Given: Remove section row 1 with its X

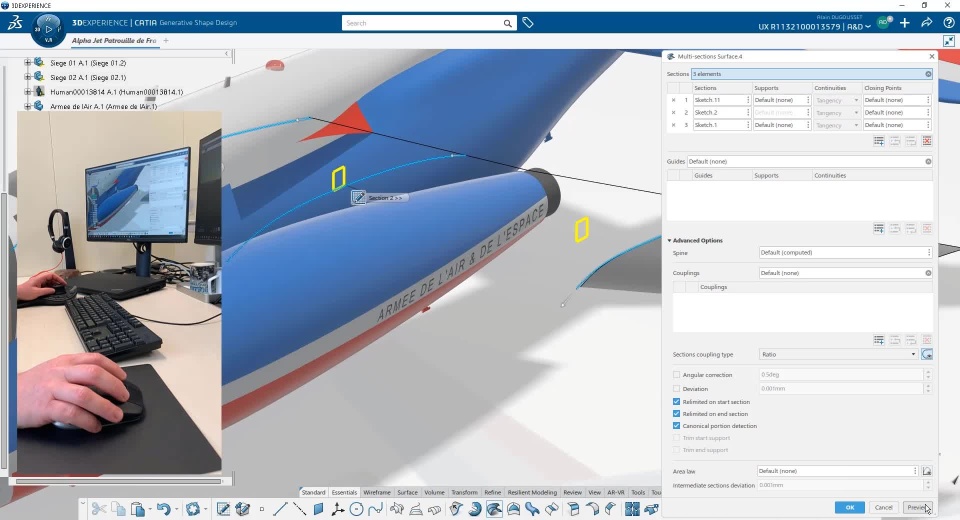Looking at the screenshot, I should pos(673,100).
